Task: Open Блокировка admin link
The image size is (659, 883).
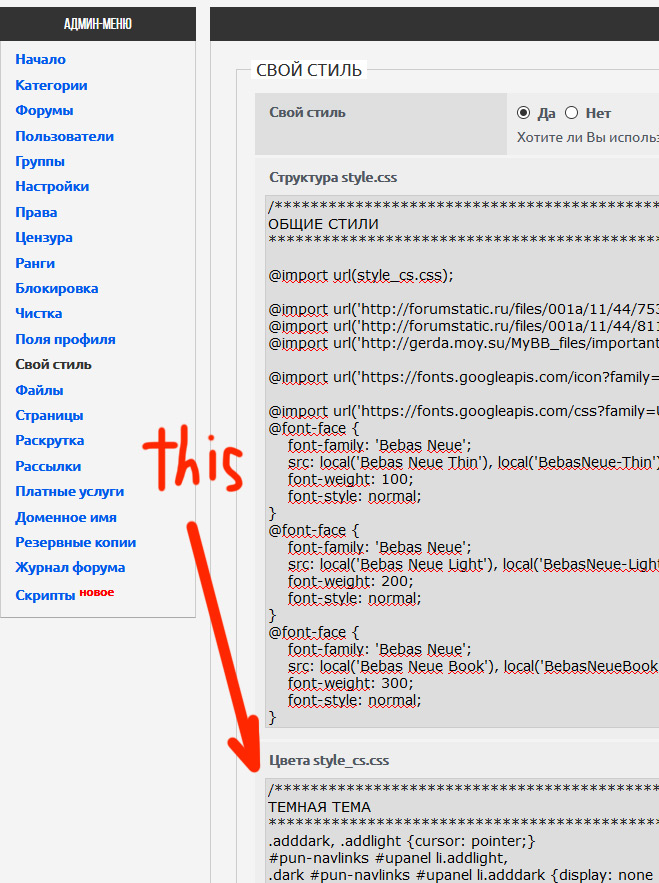Action: click(56, 288)
